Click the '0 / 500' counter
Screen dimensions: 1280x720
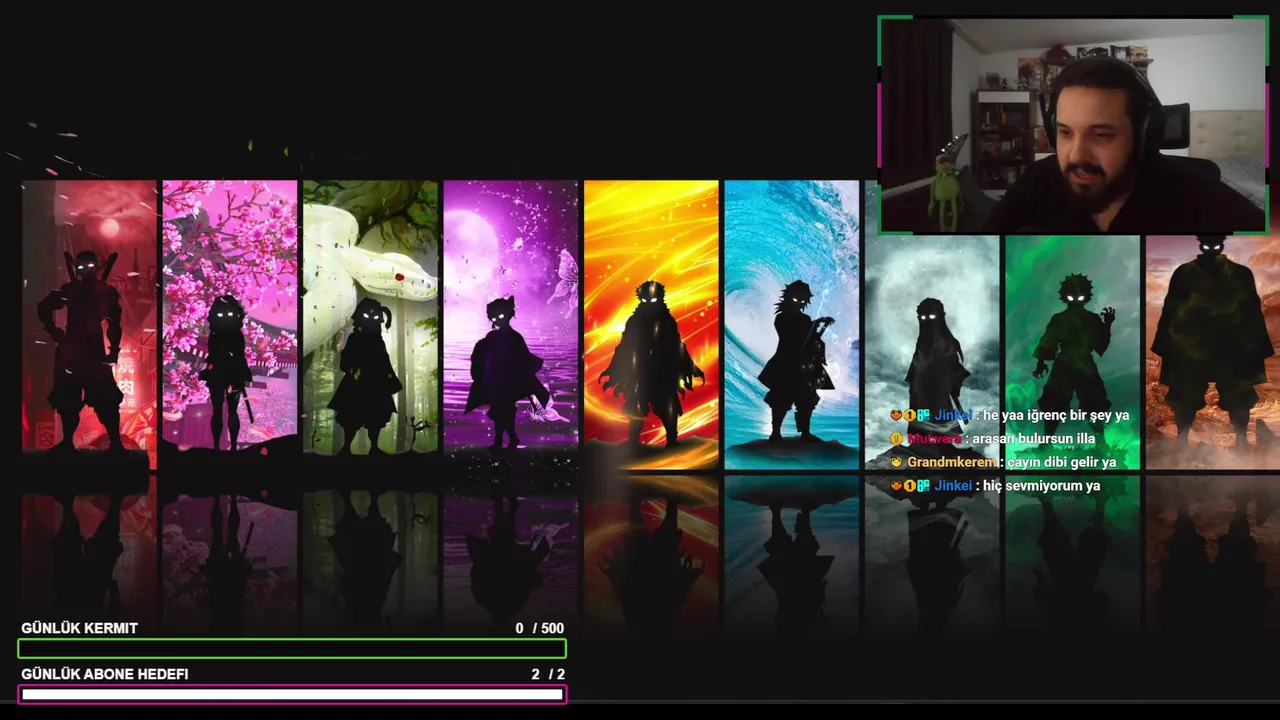[x=540, y=628]
